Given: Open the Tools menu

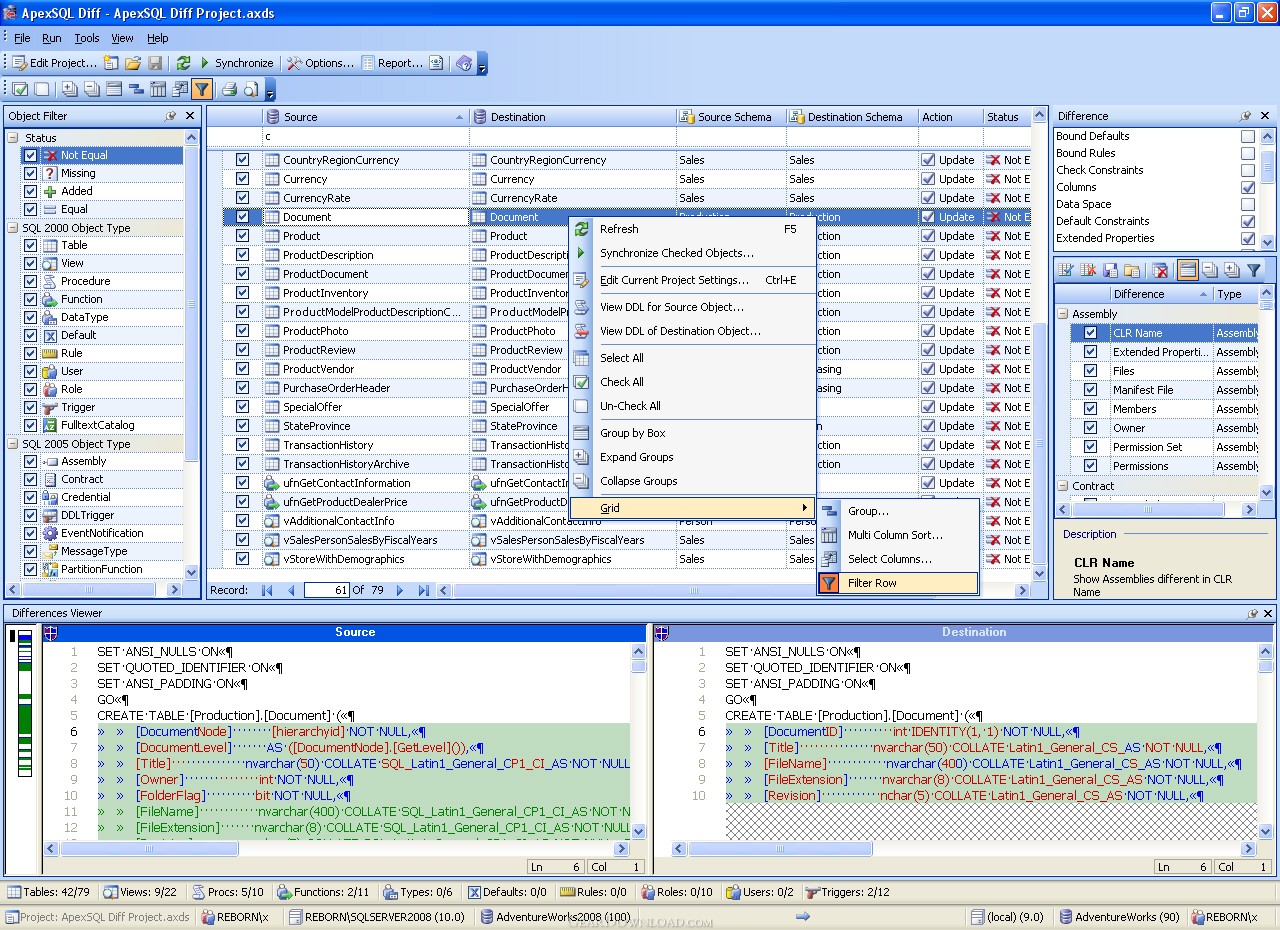Looking at the screenshot, I should [x=87, y=38].
